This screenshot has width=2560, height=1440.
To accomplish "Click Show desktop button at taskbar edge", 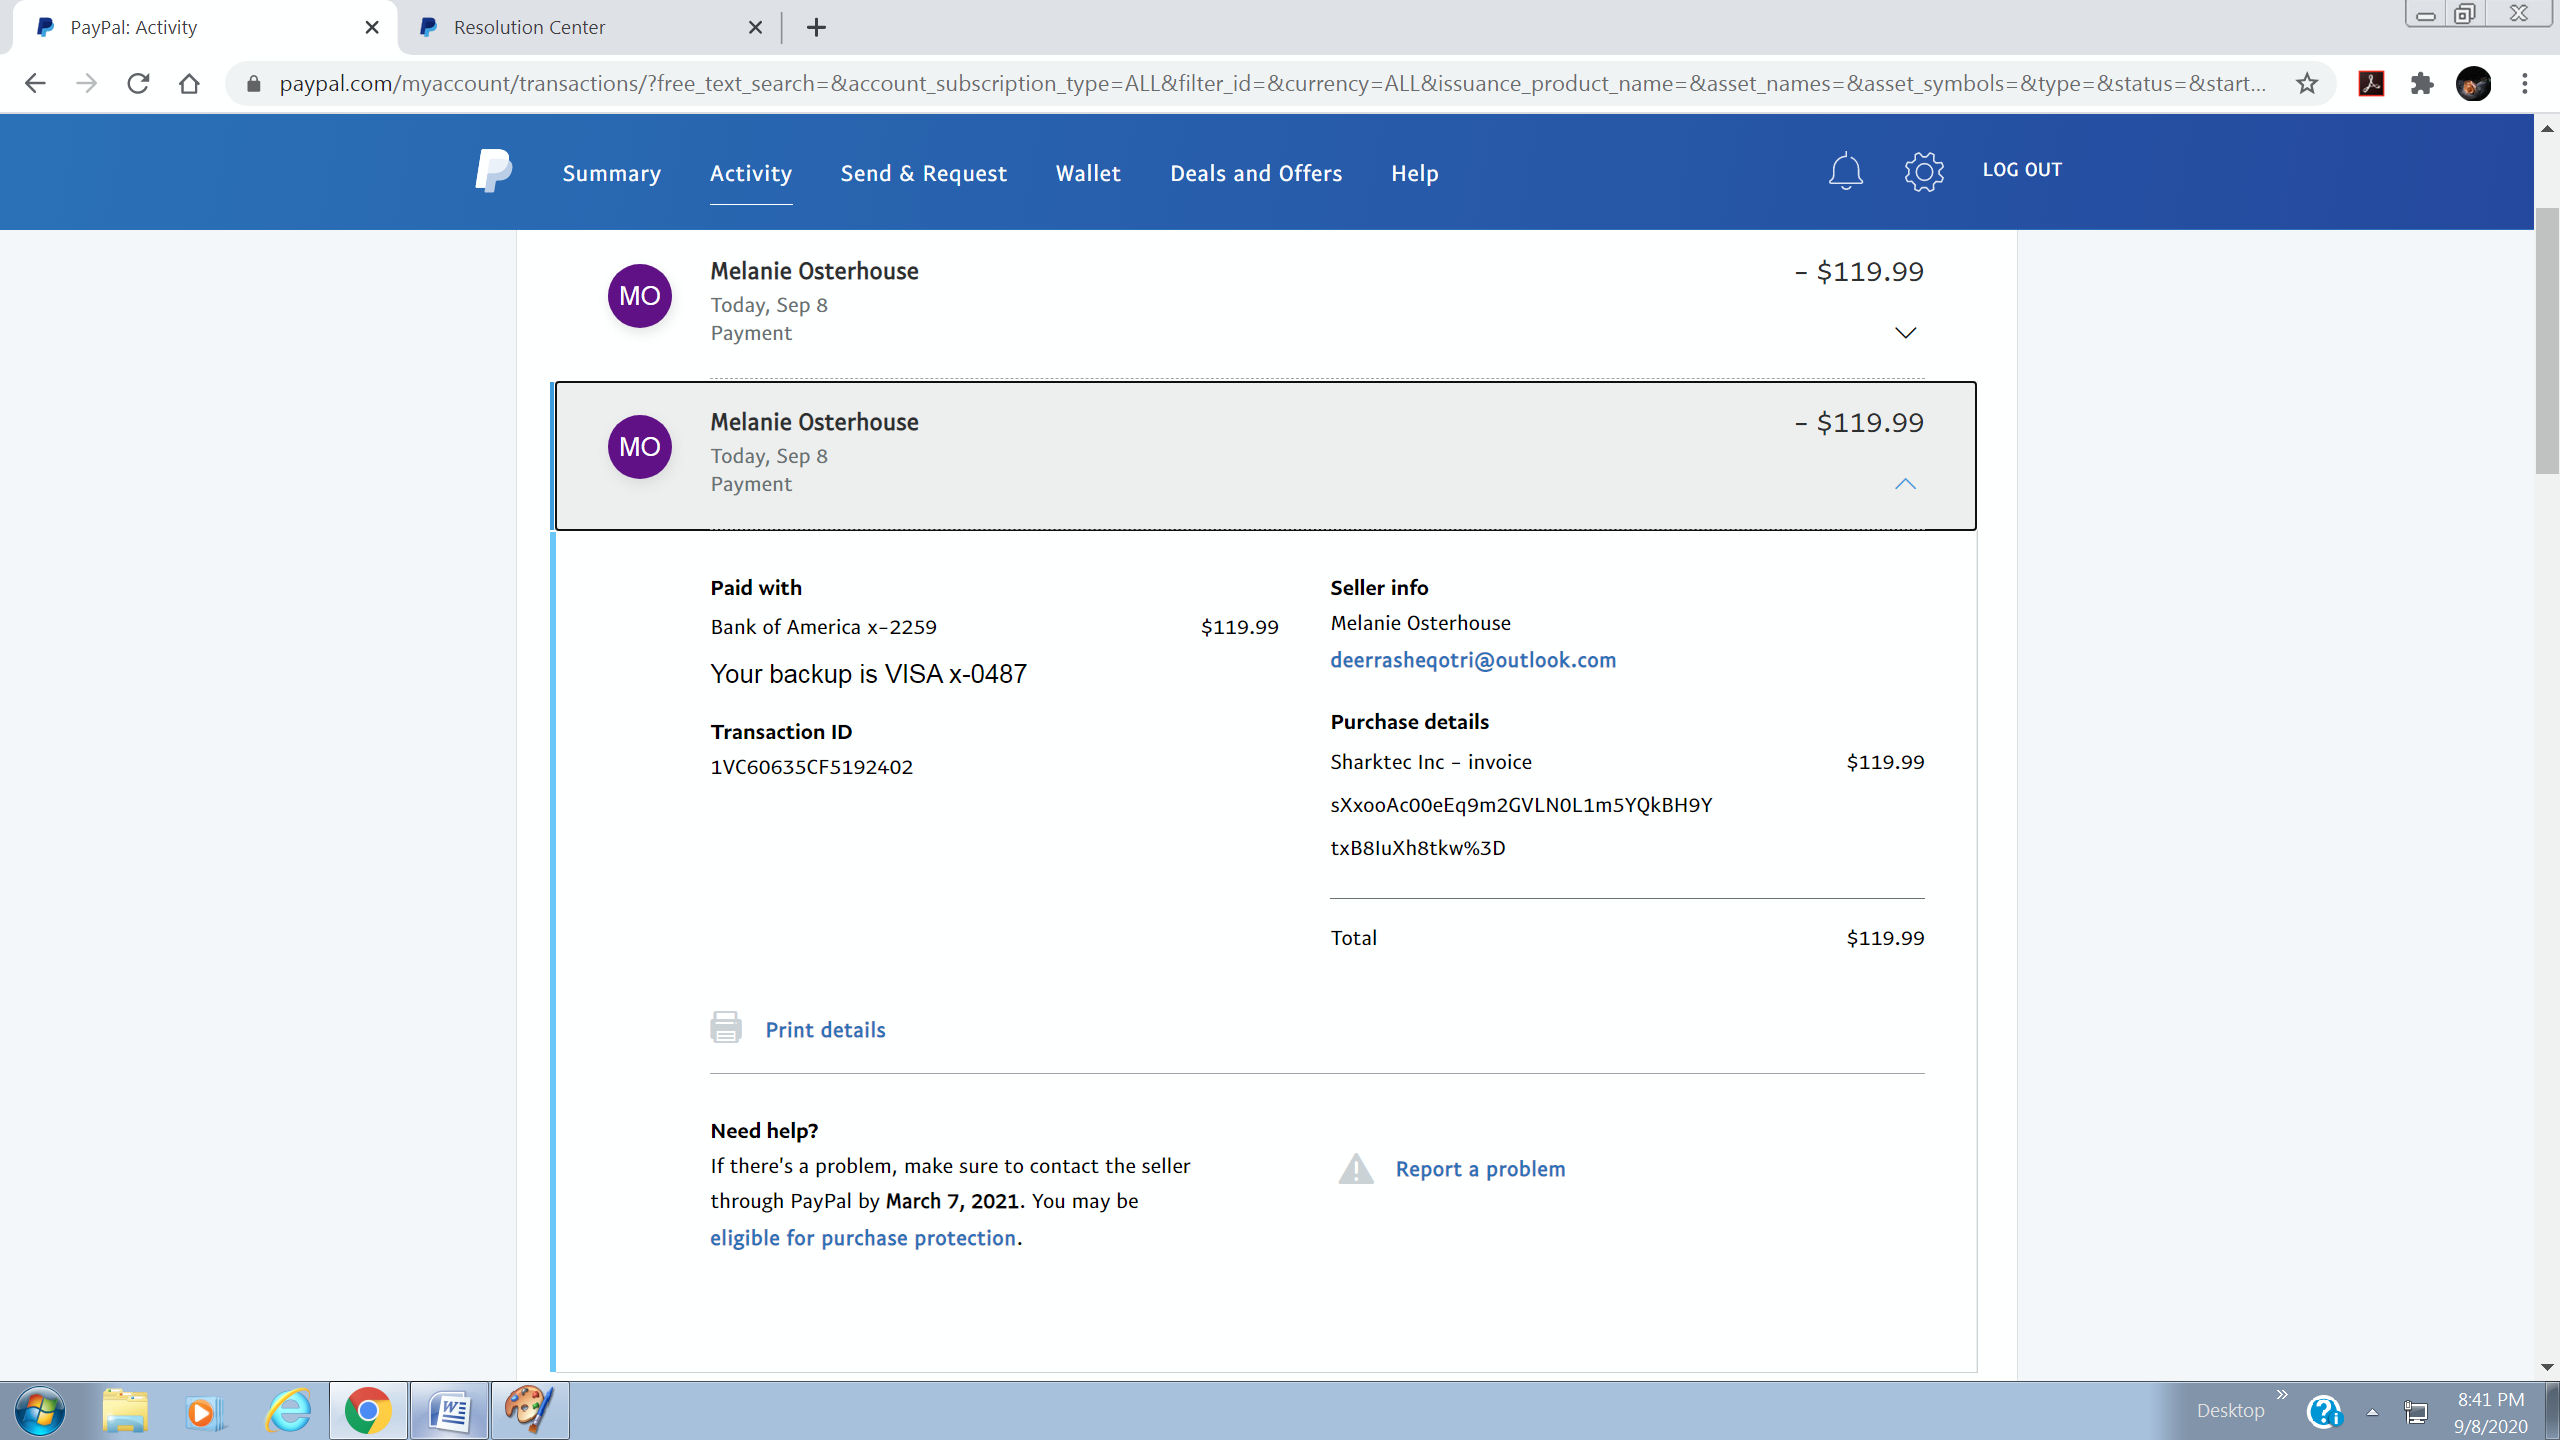I will coord(2552,1411).
